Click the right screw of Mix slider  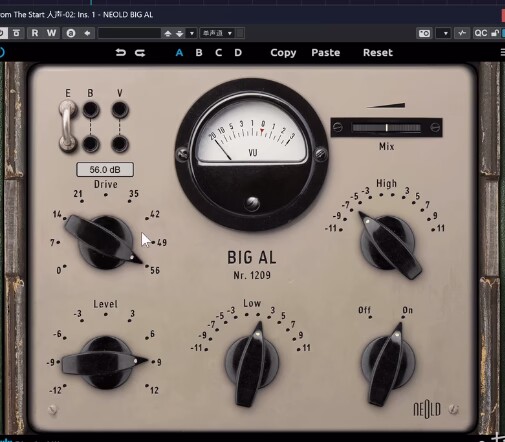pos(435,127)
